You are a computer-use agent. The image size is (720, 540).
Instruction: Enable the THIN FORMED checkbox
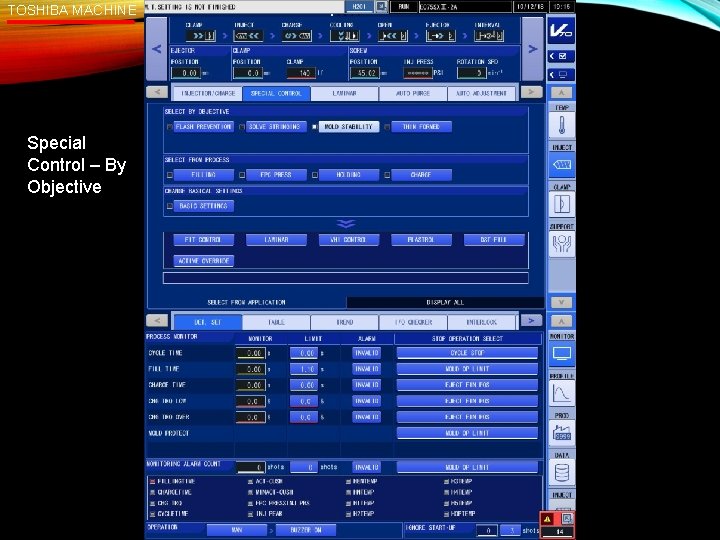(x=387, y=127)
